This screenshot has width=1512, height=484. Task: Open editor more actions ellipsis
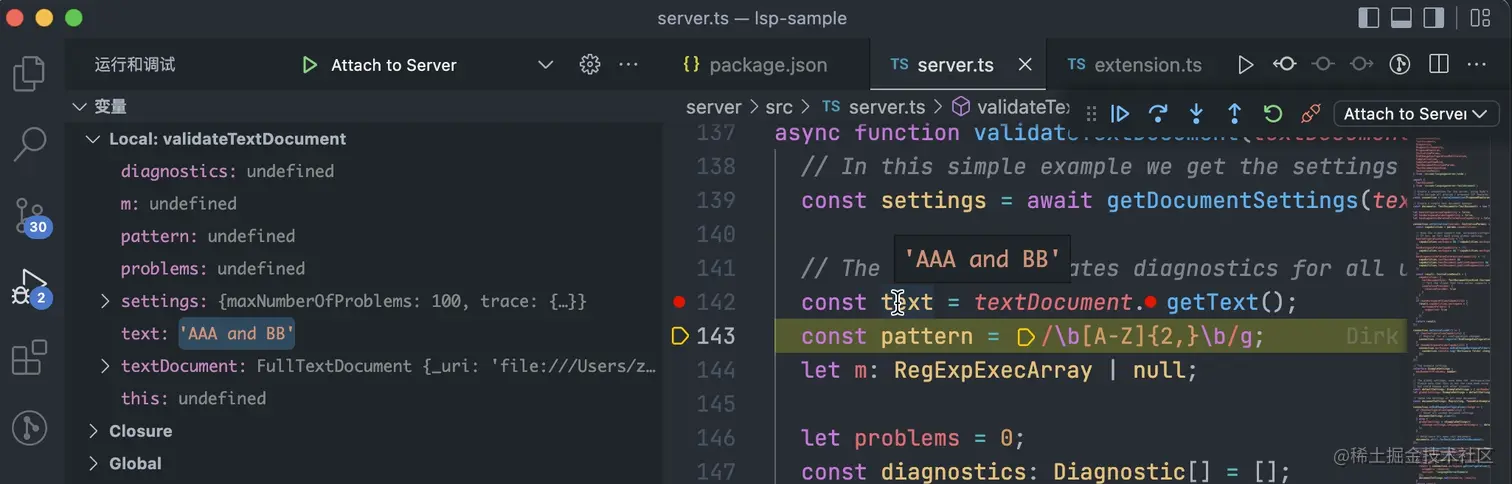pyautogui.click(x=1477, y=64)
